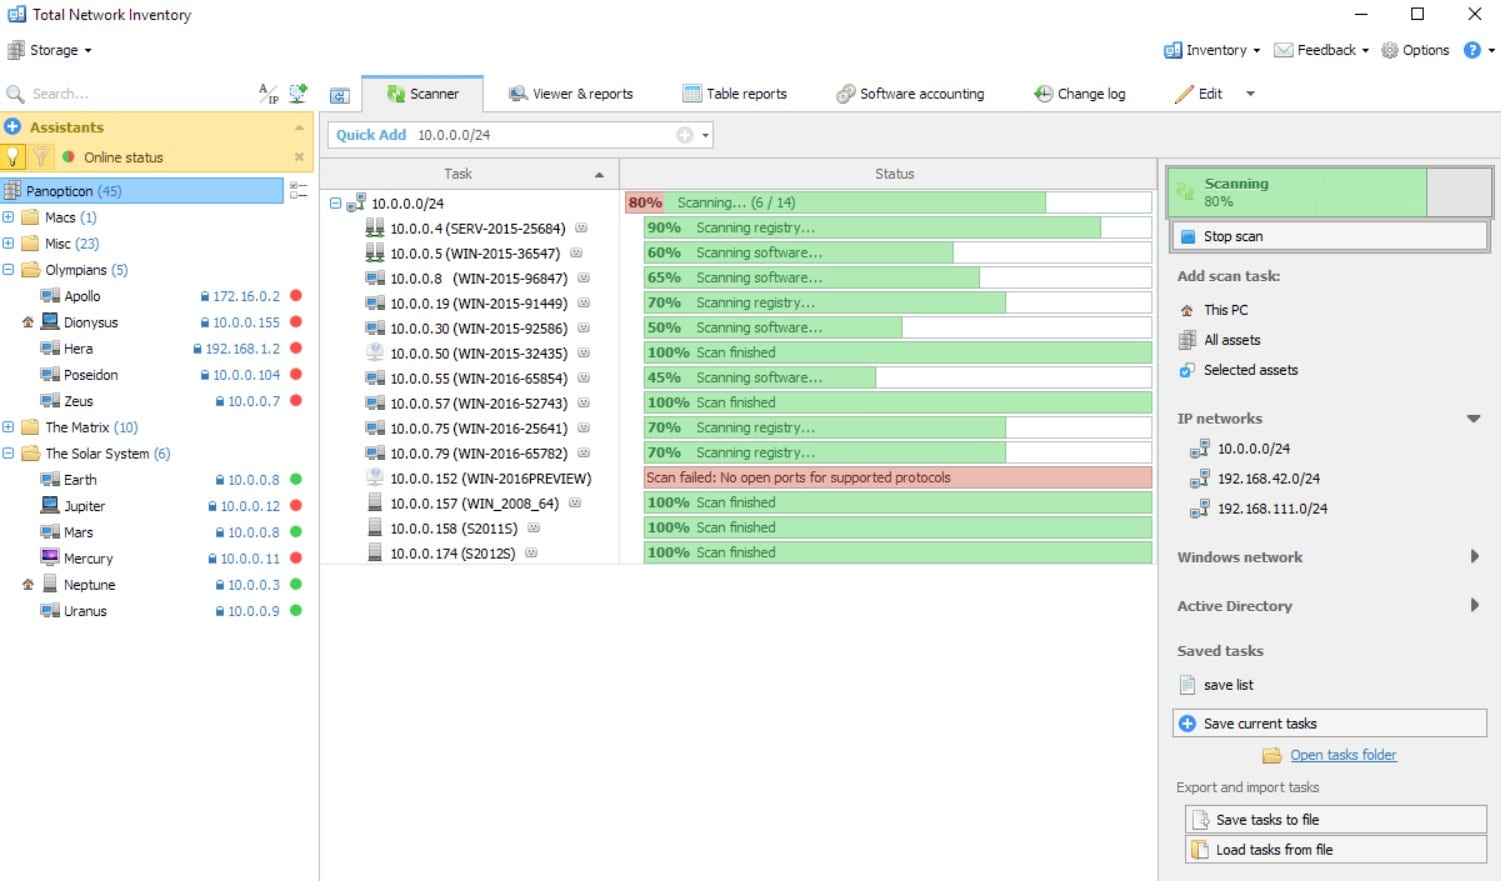1501x881 pixels.
Task: Click the blue plus icon next to Assistants
Action: tap(13, 127)
